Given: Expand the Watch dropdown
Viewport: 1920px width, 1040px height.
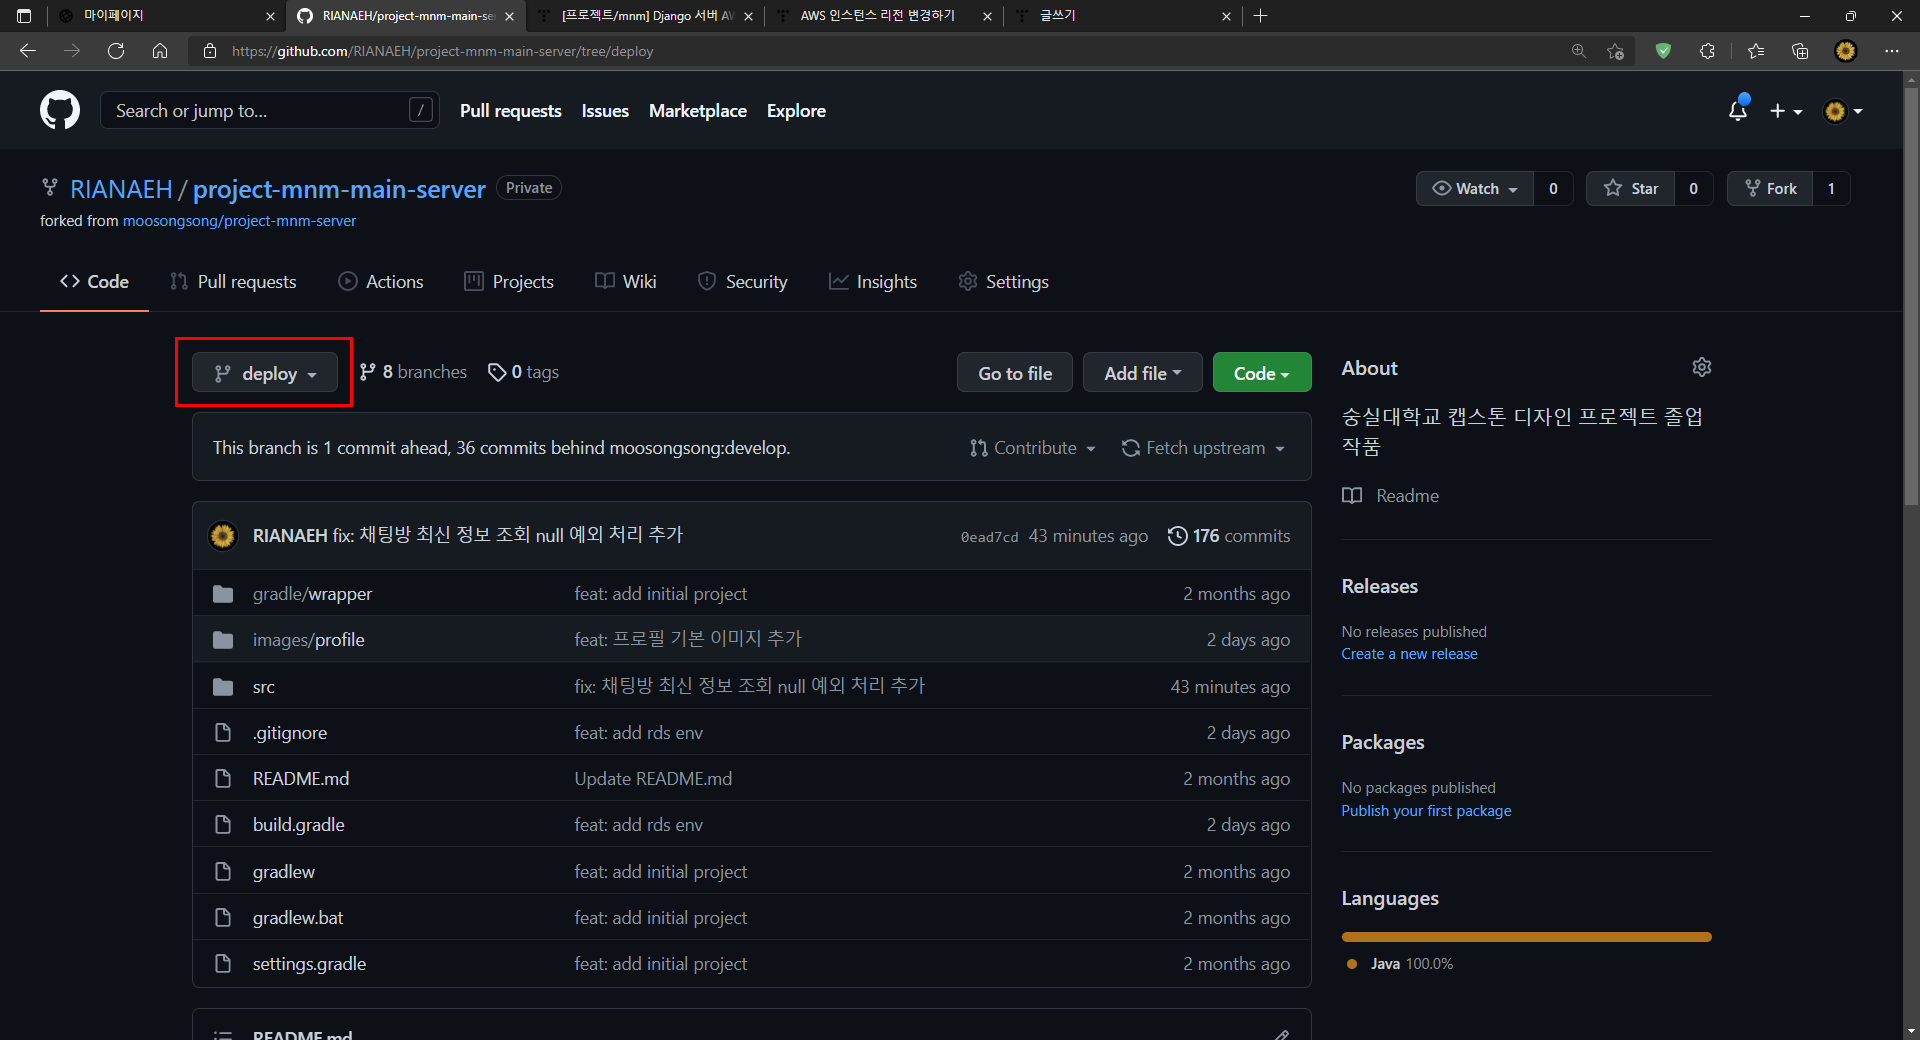Looking at the screenshot, I should click(1475, 188).
